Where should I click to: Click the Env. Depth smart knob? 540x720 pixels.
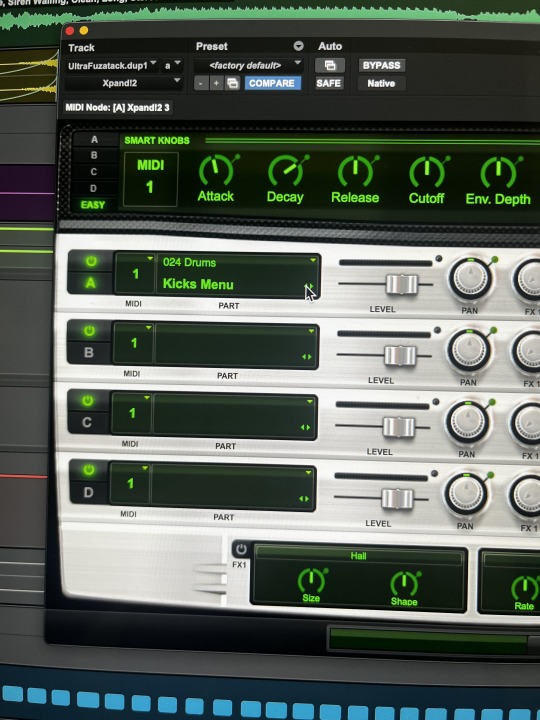tap(498, 172)
